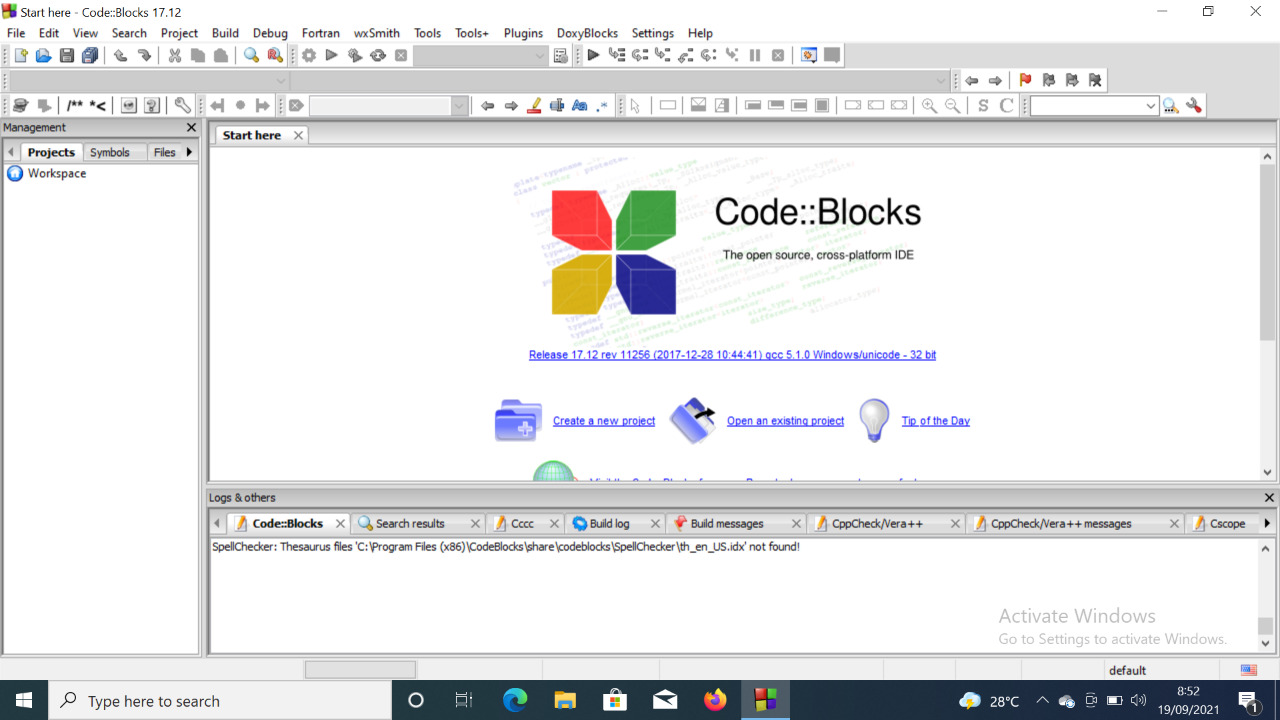Image resolution: width=1280 pixels, height=720 pixels.
Task: Toggle selected text only search
Action: 557,106
